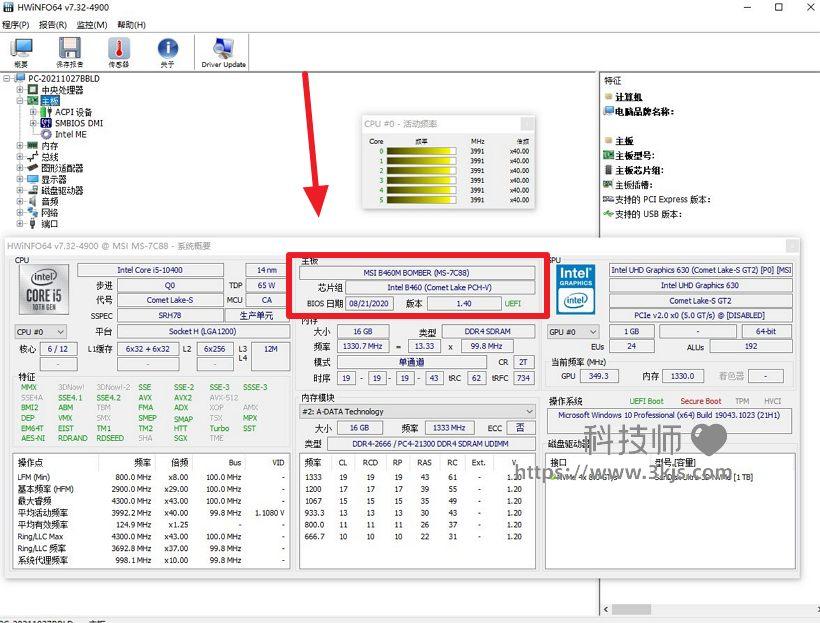Collapse the 主板 tree node
This screenshot has width=820, height=623.
coord(20,100)
